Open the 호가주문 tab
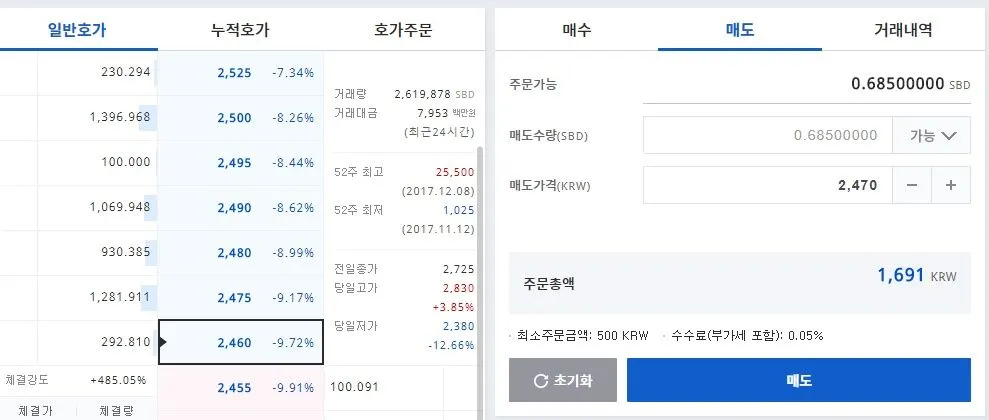 (403, 30)
